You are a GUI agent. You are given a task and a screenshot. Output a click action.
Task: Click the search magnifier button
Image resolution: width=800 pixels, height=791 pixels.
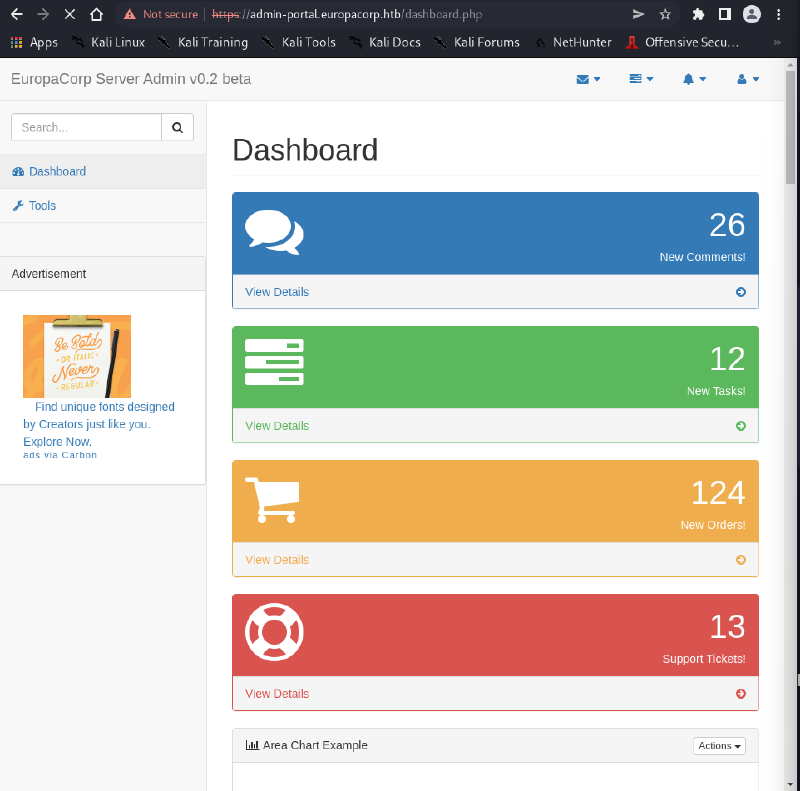[177, 127]
